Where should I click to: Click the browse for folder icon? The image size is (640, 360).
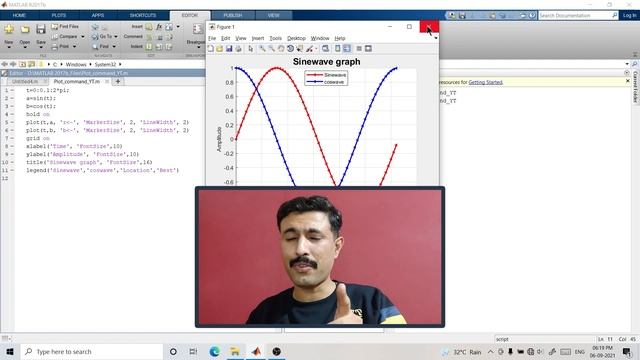click(x=31, y=64)
